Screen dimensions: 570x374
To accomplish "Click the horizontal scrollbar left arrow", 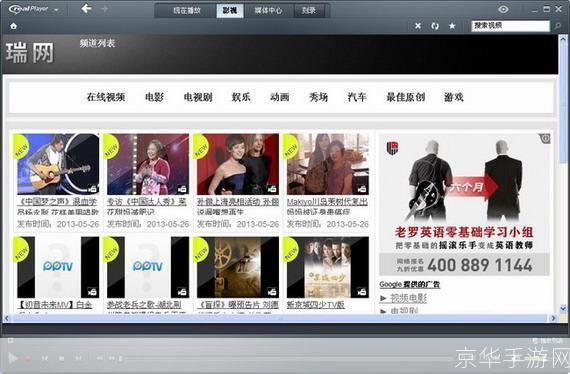I will 6,318.
